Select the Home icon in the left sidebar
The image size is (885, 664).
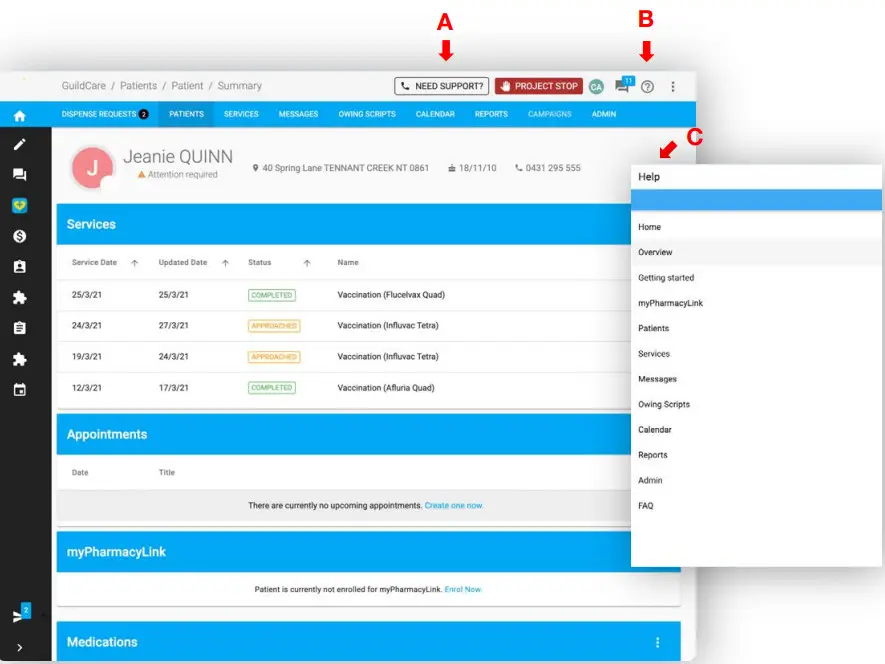pos(19,114)
